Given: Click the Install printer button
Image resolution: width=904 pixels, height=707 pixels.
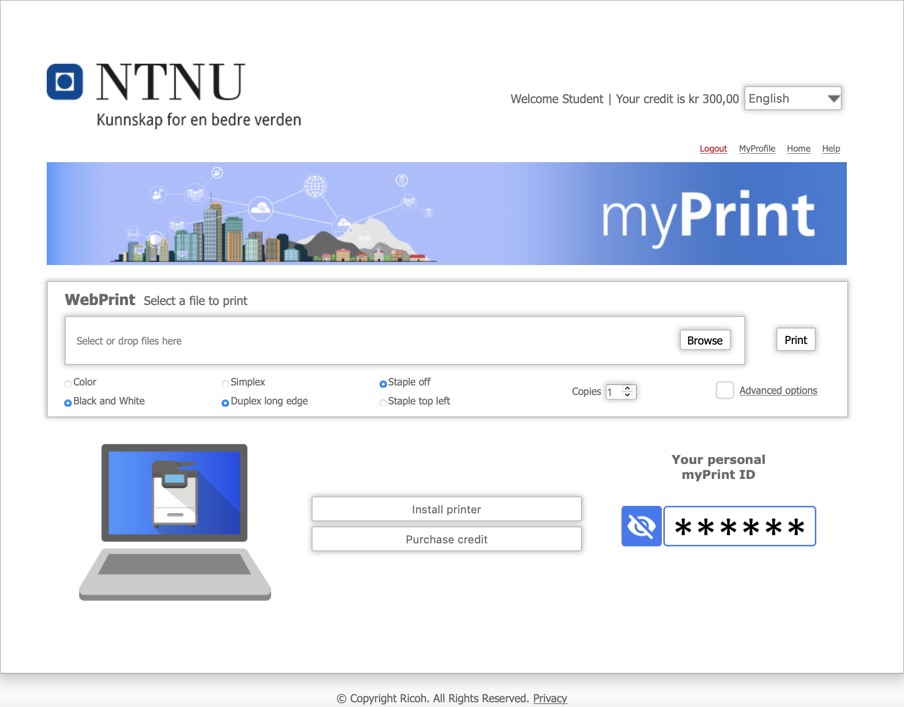Looking at the screenshot, I should (447, 509).
